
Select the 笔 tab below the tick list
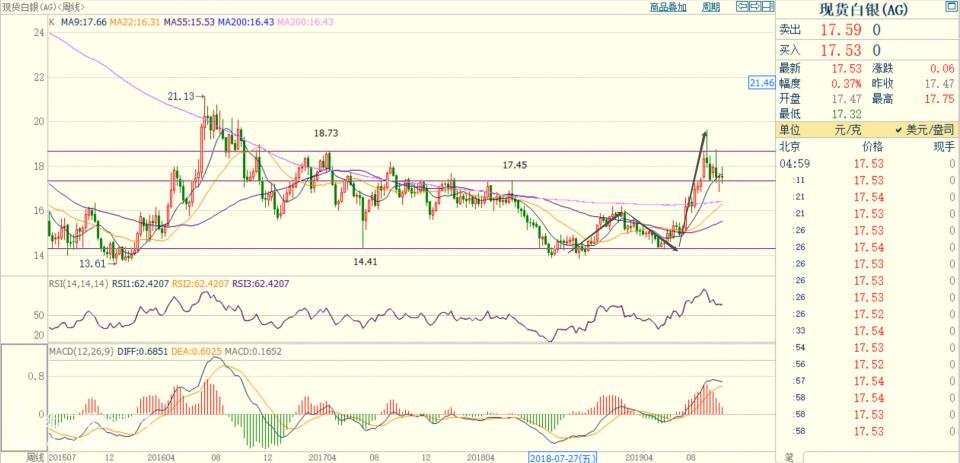tap(789, 457)
